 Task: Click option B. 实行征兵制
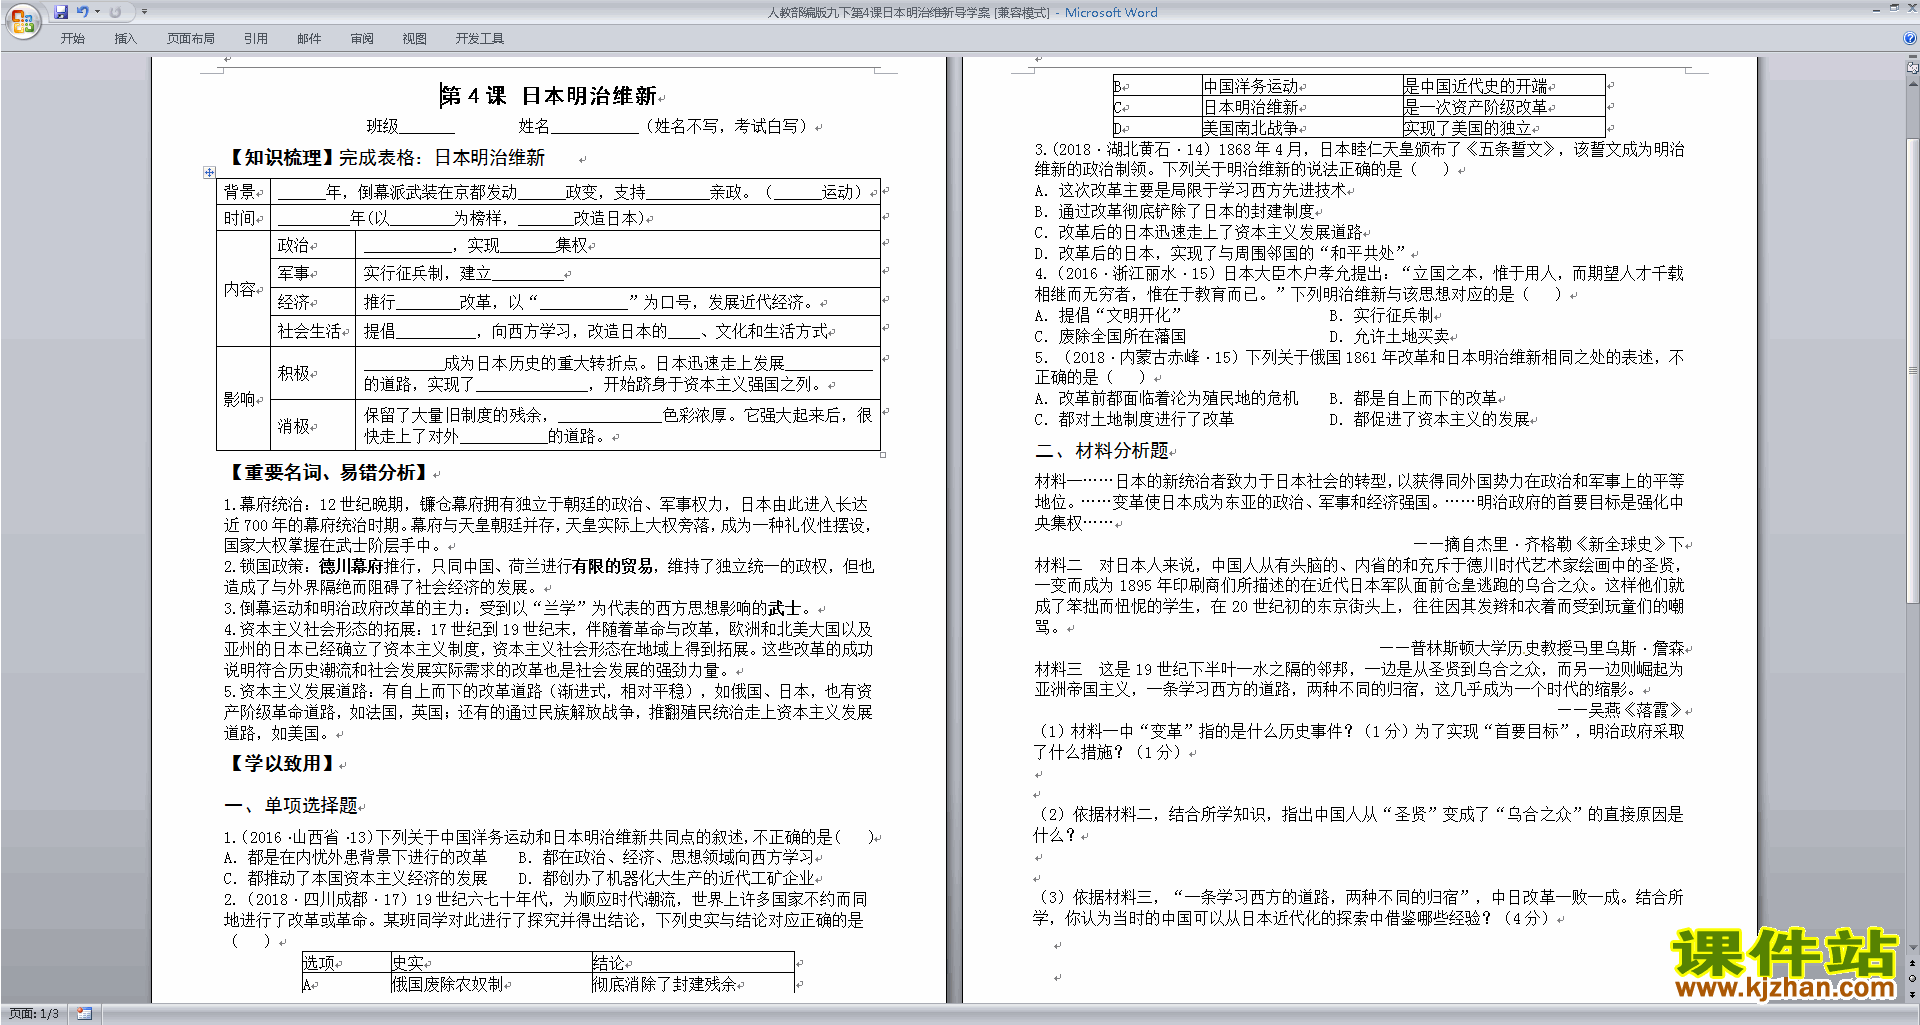pos(1382,316)
